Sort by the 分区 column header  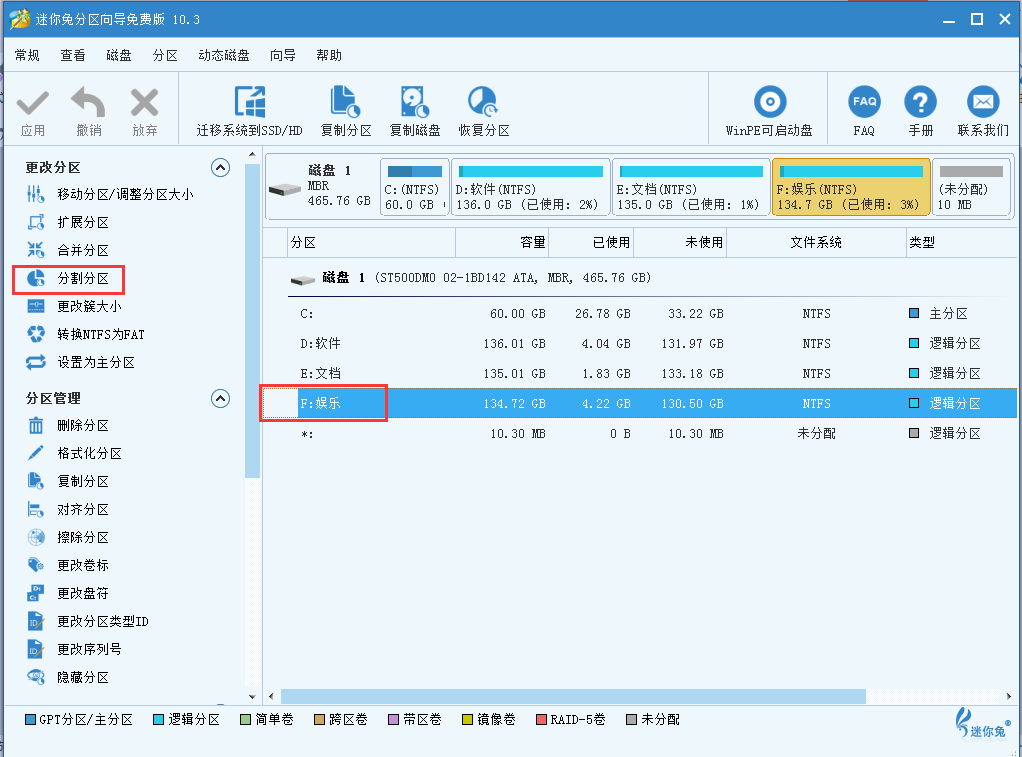coord(371,243)
